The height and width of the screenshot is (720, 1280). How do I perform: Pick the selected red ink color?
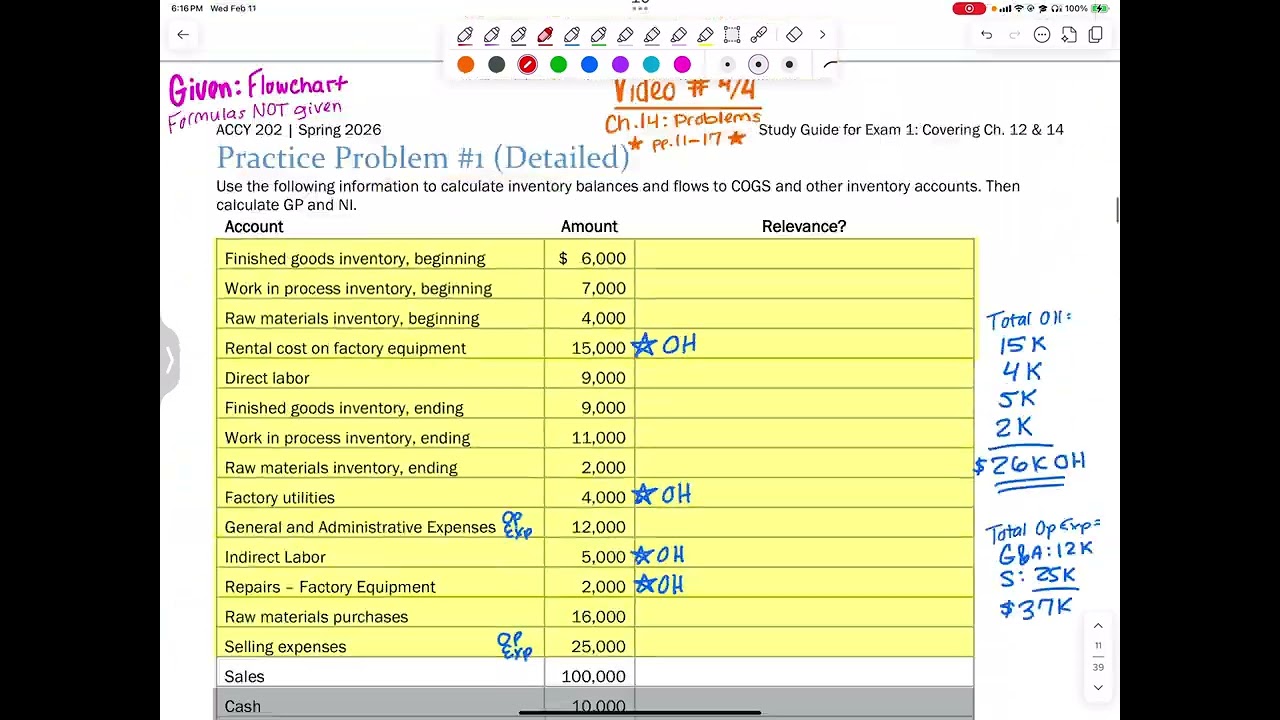click(x=528, y=64)
